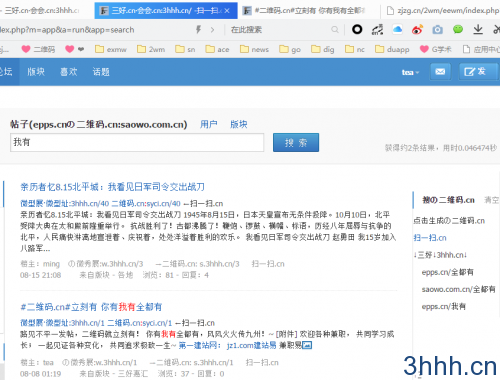Image resolution: width=500 pixels, height=380 pixels.
Task: Click the blue 搜索 button
Action: [x=296, y=142]
